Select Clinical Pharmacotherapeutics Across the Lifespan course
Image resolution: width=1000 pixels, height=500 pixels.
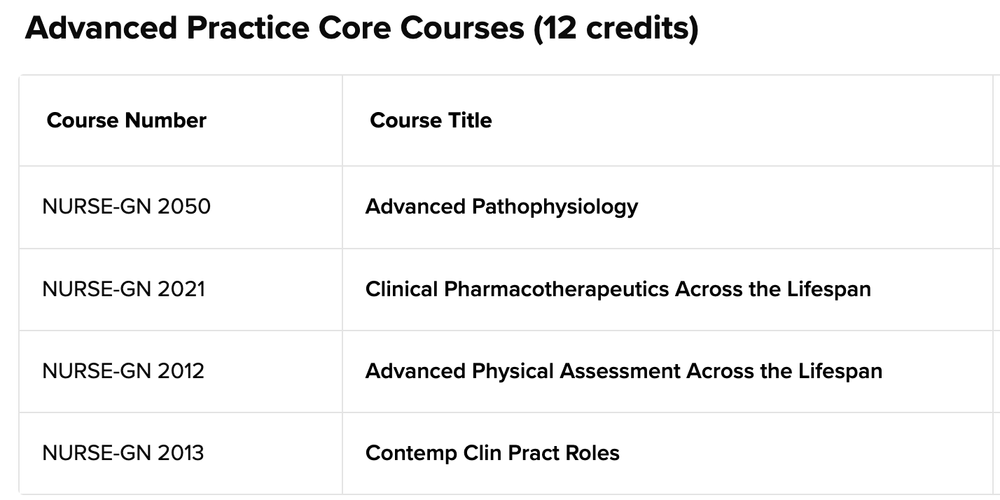pyautogui.click(x=618, y=289)
